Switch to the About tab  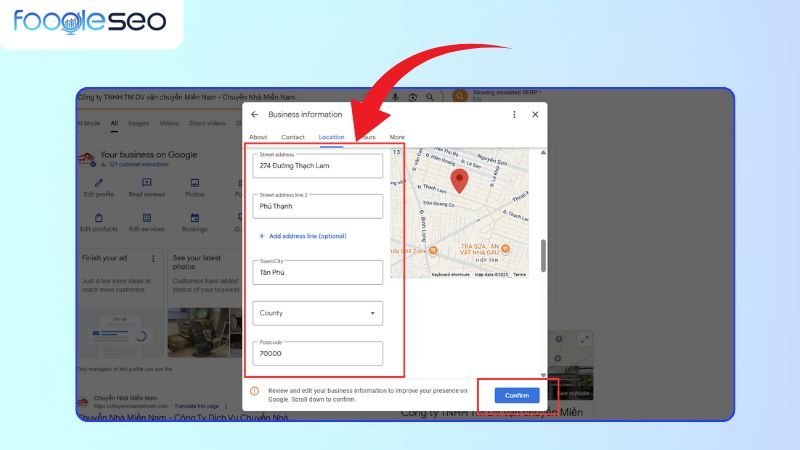click(x=258, y=137)
